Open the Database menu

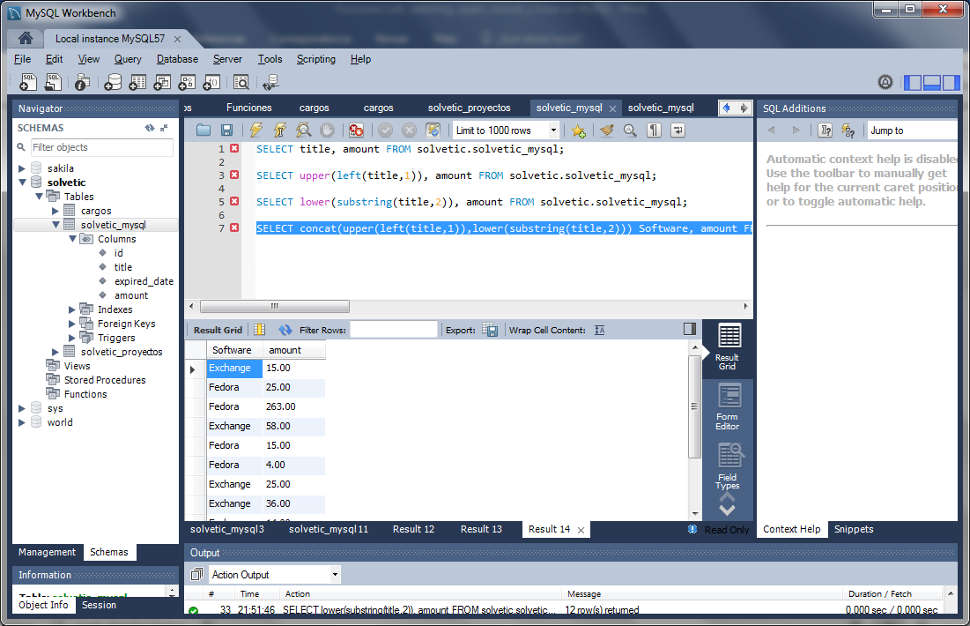pos(177,59)
